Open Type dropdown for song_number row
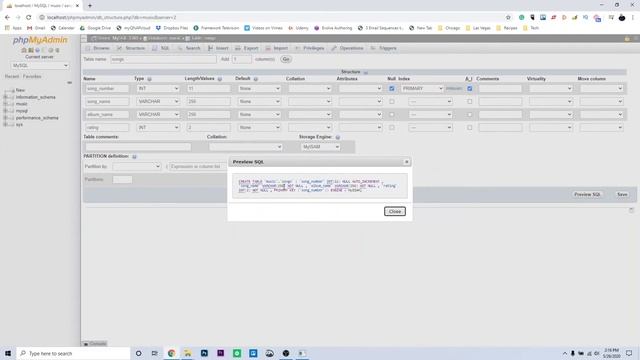640x360 pixels. [x=158, y=89]
